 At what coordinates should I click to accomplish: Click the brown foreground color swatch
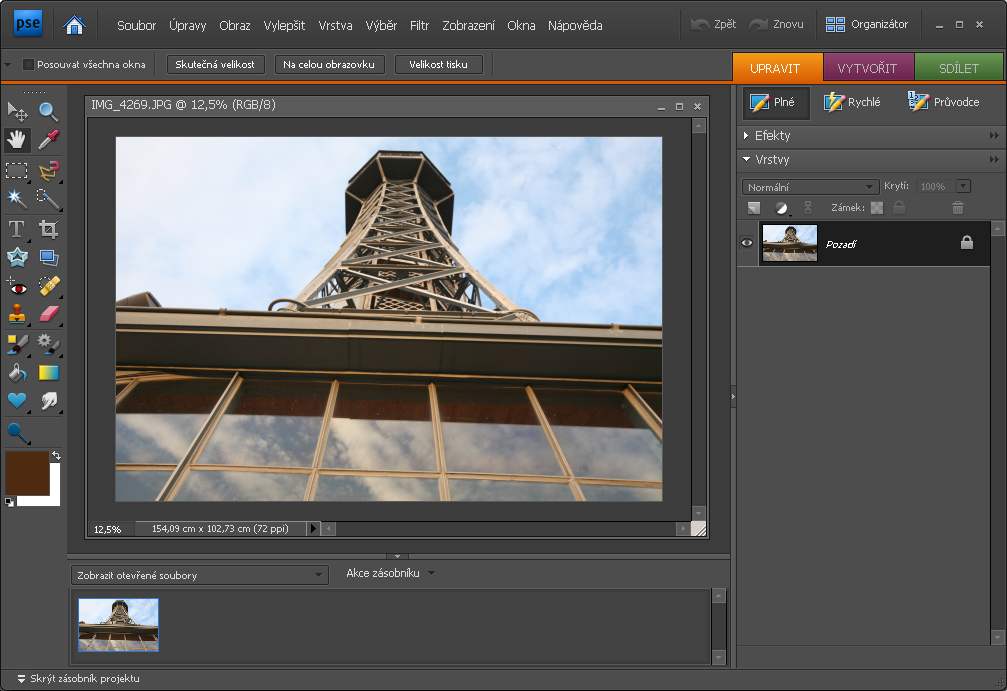coord(25,470)
